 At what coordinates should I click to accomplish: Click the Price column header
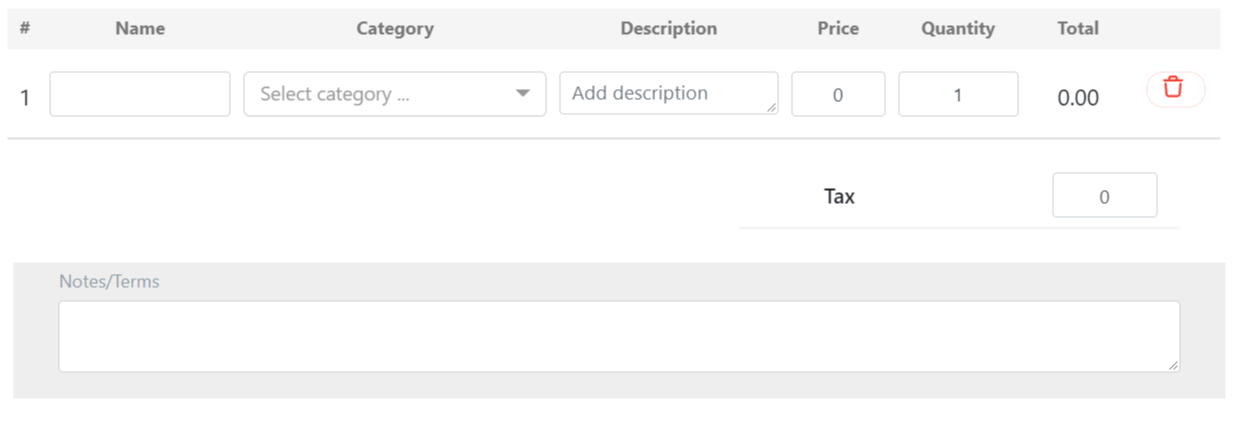838,29
